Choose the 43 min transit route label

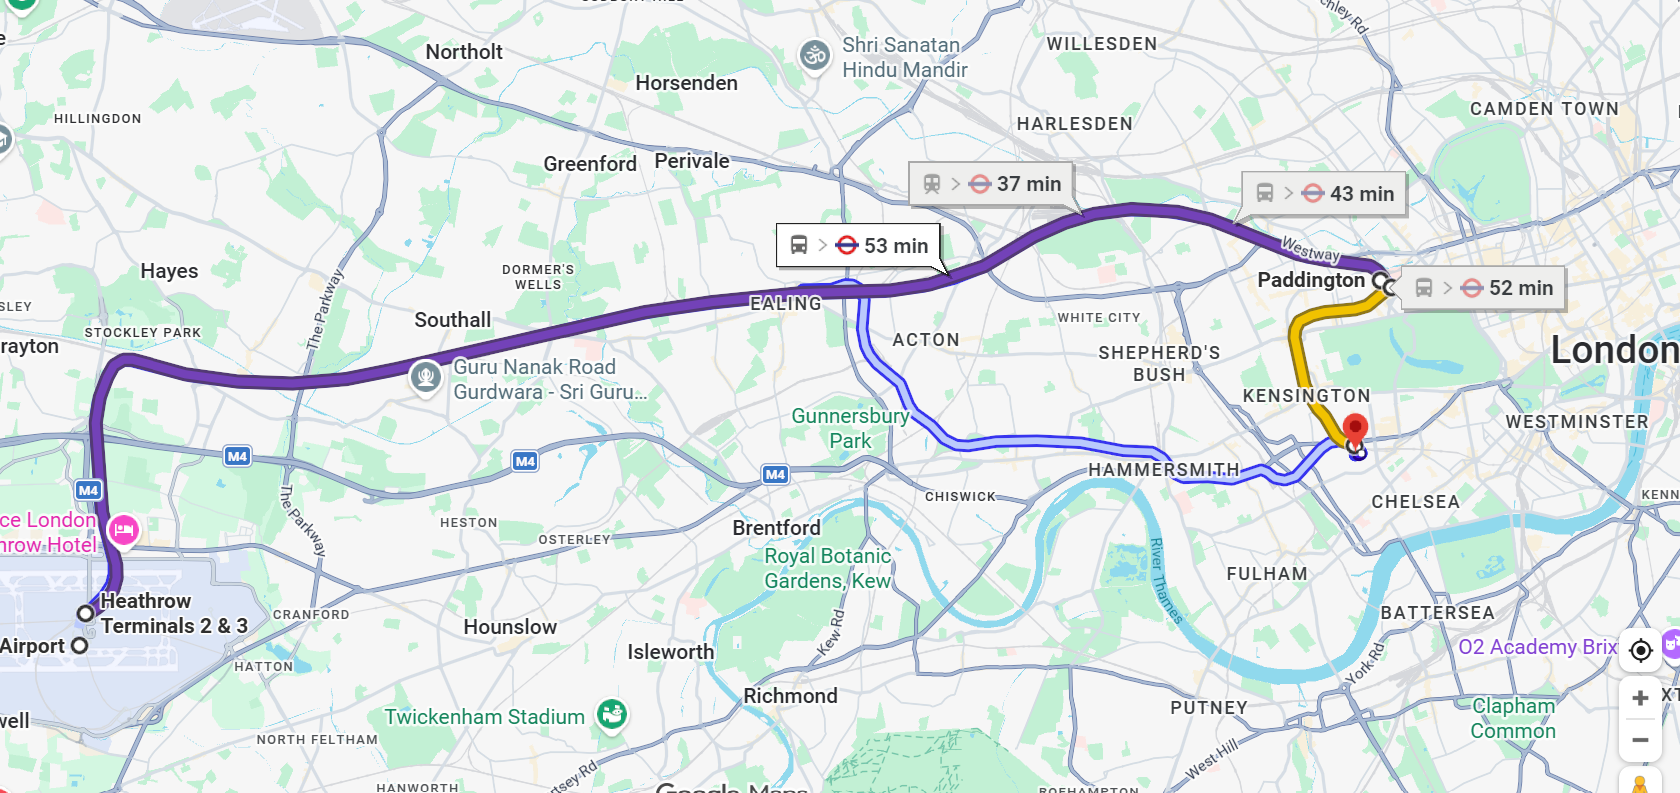[x=1324, y=194]
